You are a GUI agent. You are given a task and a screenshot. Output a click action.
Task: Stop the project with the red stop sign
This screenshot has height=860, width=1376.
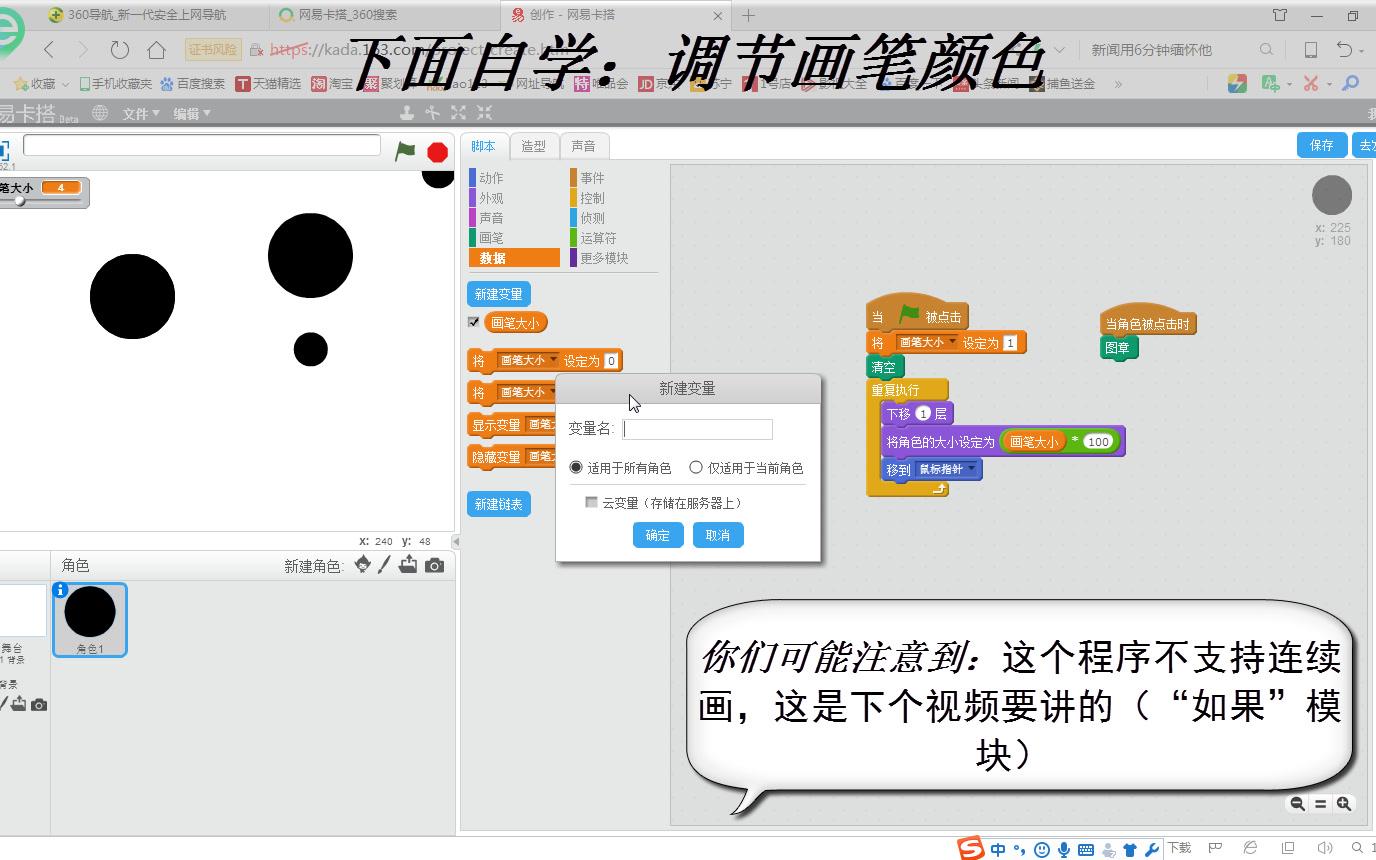(x=437, y=152)
